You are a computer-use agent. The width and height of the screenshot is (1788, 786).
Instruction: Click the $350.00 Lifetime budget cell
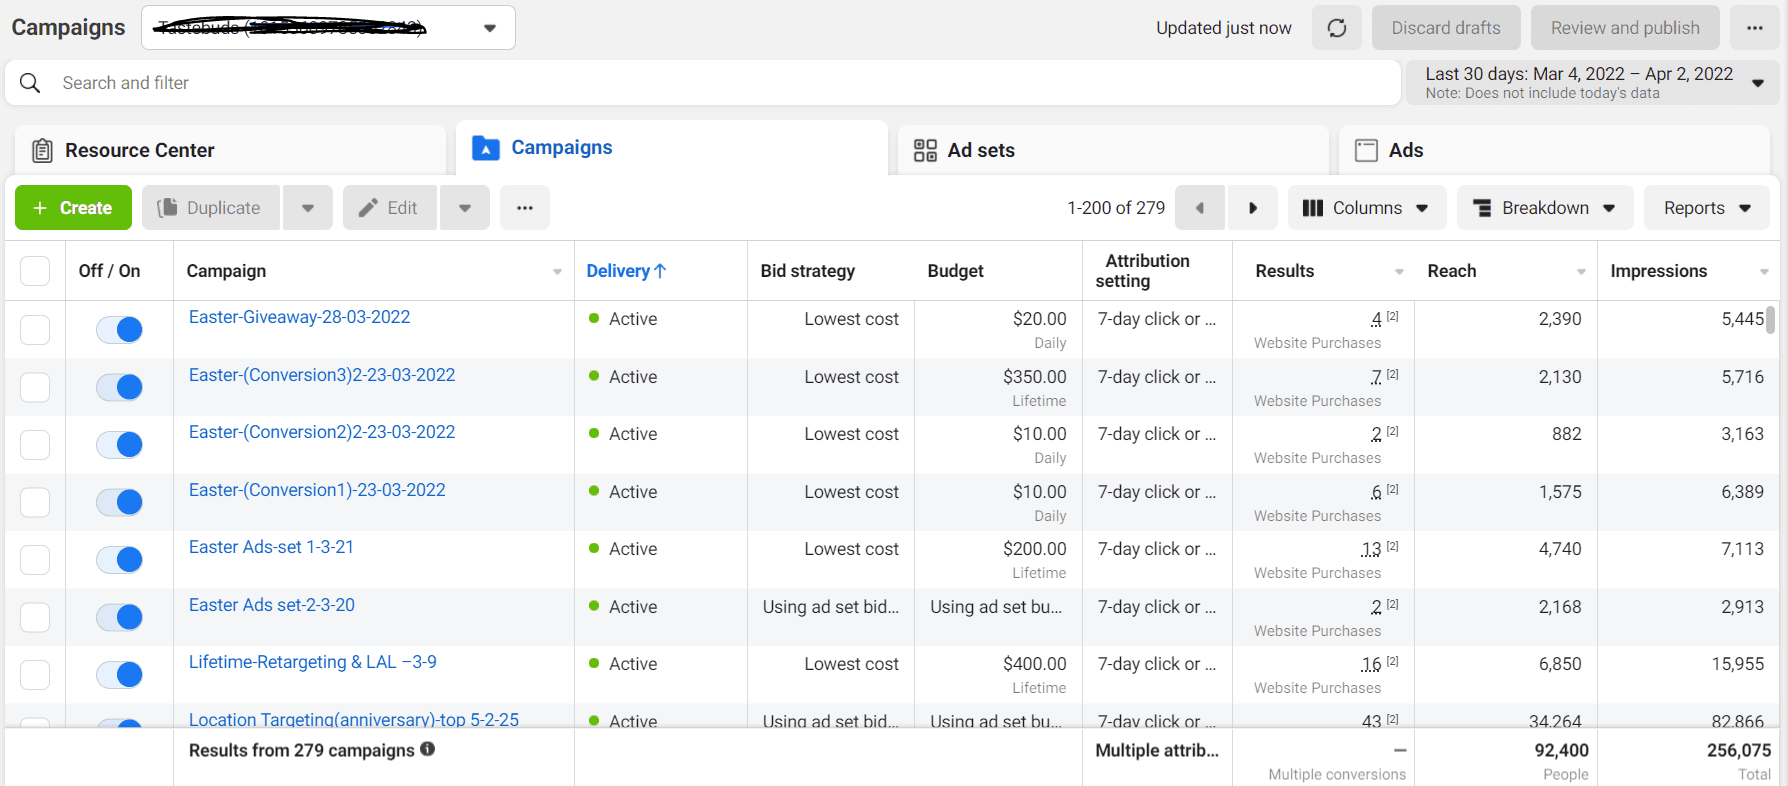(998, 387)
